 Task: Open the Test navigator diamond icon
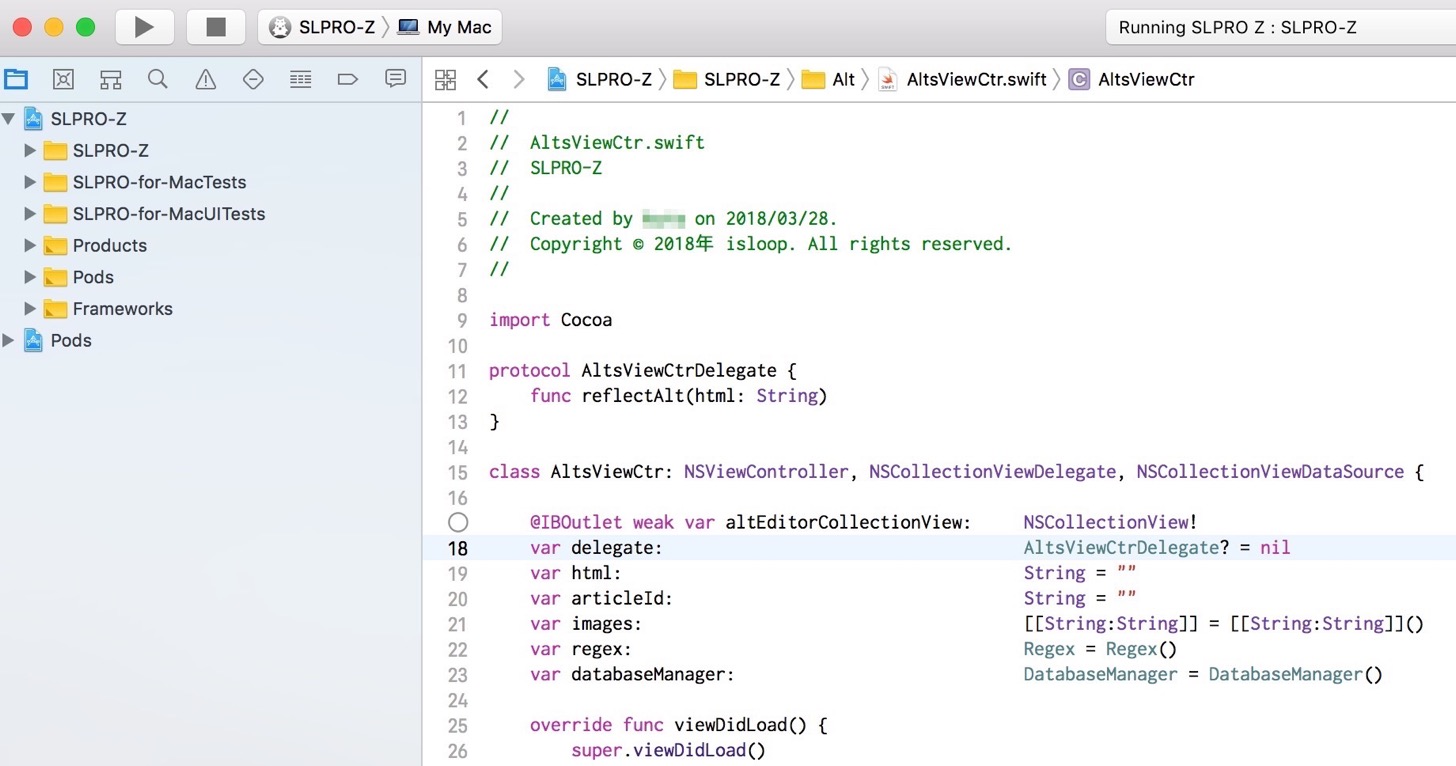(x=253, y=80)
